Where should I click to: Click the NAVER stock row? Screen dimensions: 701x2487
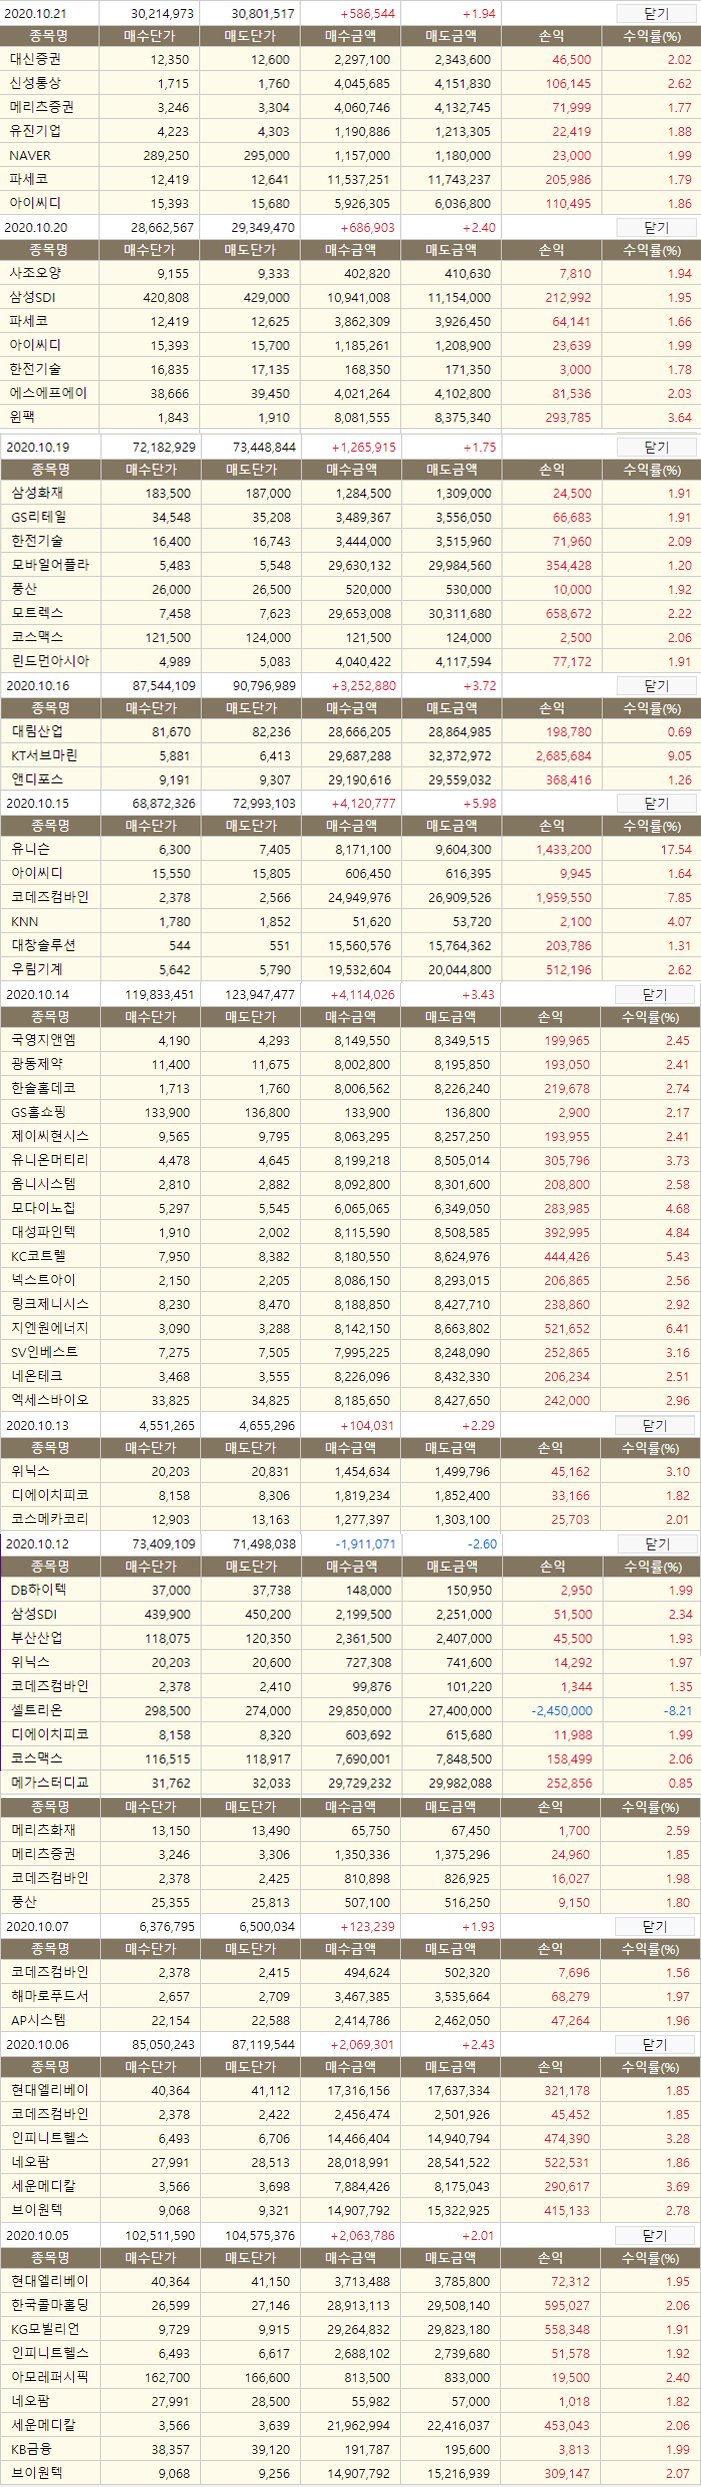[x=350, y=155]
